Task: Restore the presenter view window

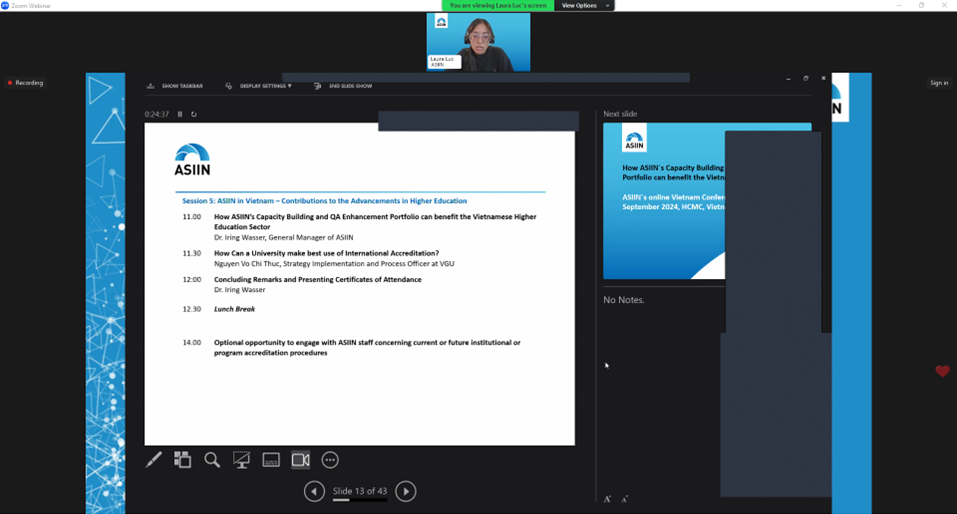Action: tap(806, 78)
